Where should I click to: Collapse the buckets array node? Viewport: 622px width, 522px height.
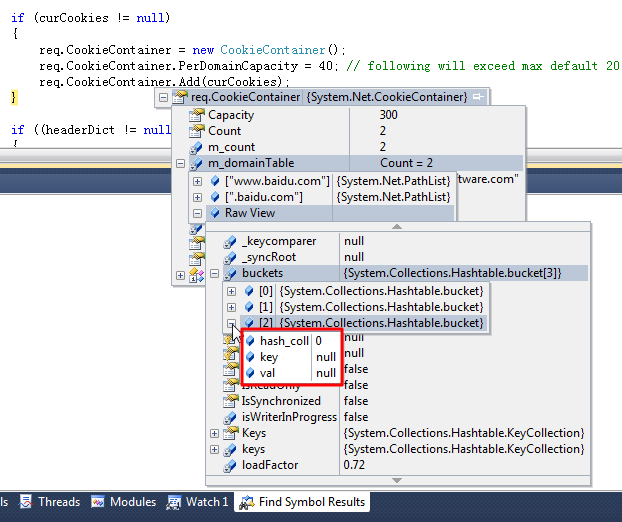pos(215,273)
